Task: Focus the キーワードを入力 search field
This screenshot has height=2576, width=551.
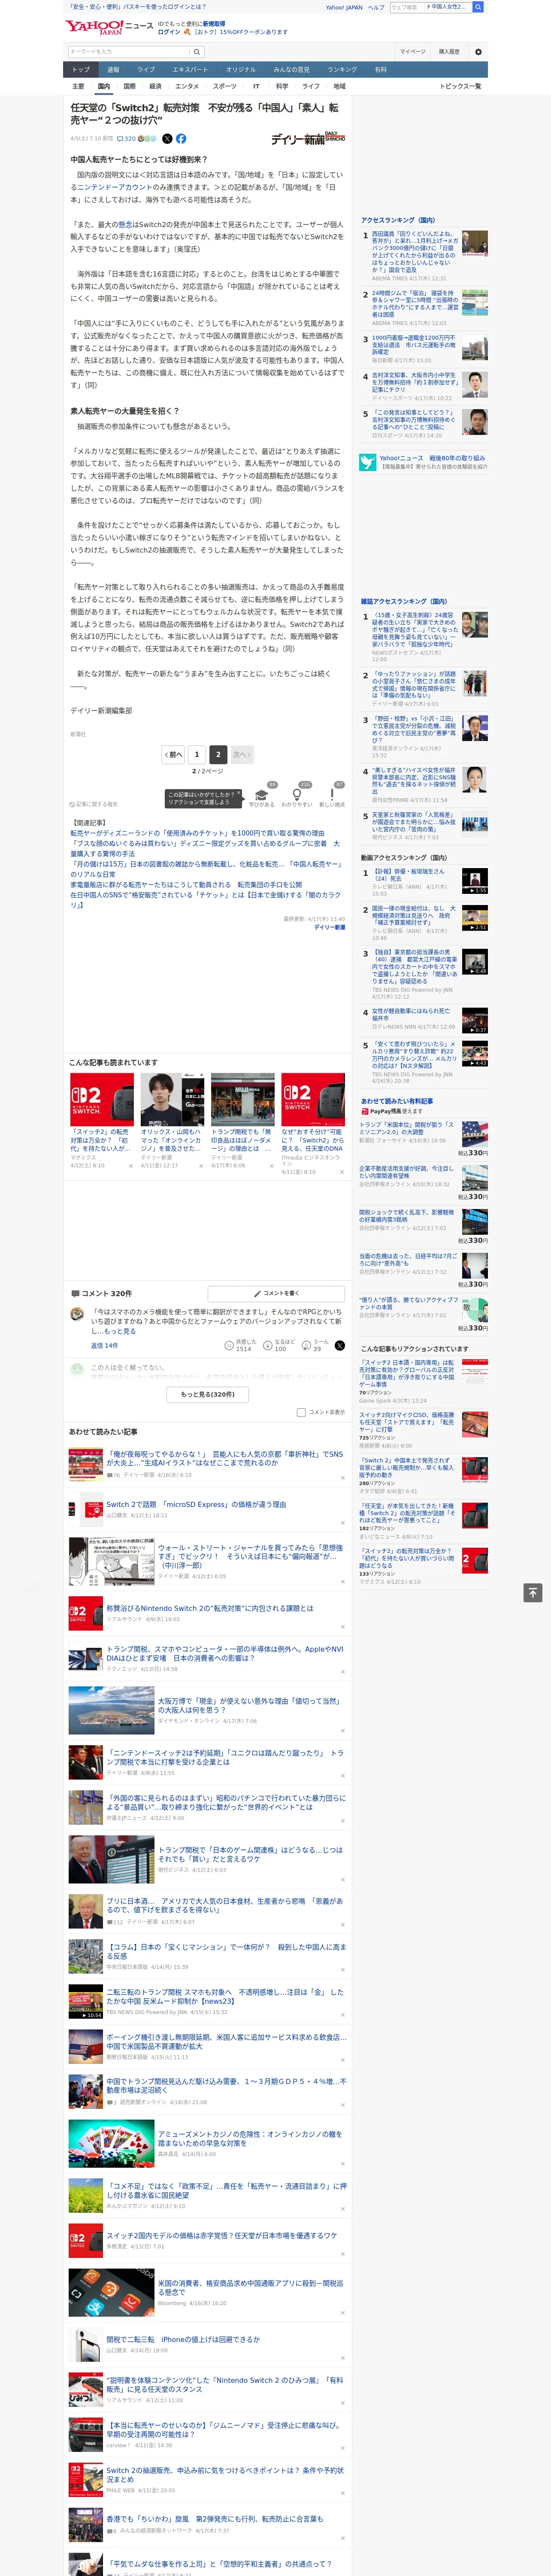Action: 129,52
